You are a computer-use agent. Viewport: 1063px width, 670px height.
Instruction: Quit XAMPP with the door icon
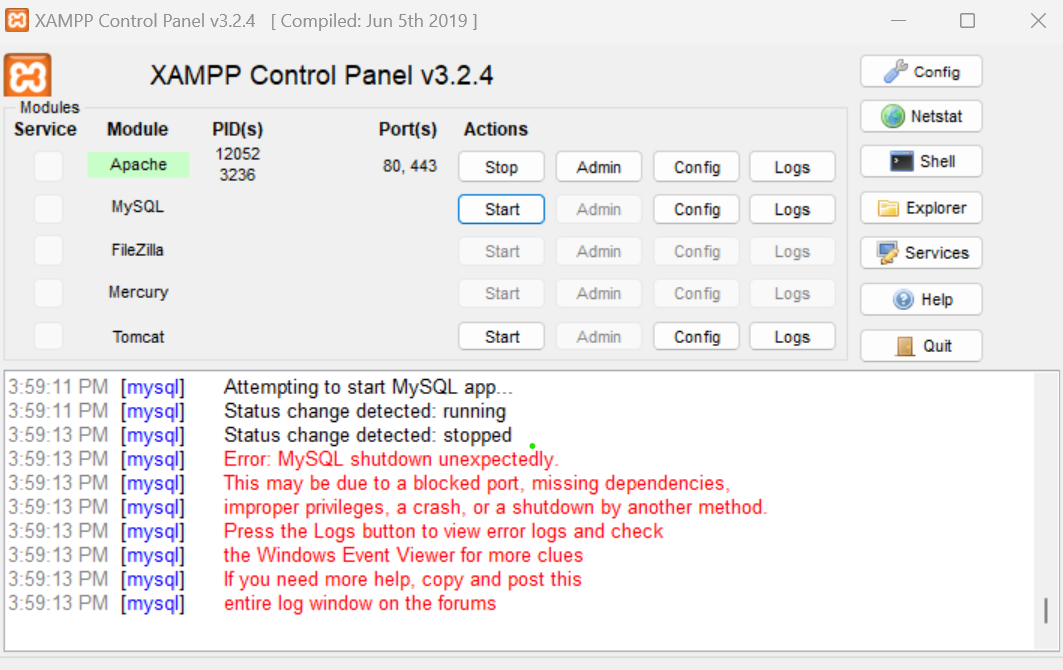tap(921, 346)
